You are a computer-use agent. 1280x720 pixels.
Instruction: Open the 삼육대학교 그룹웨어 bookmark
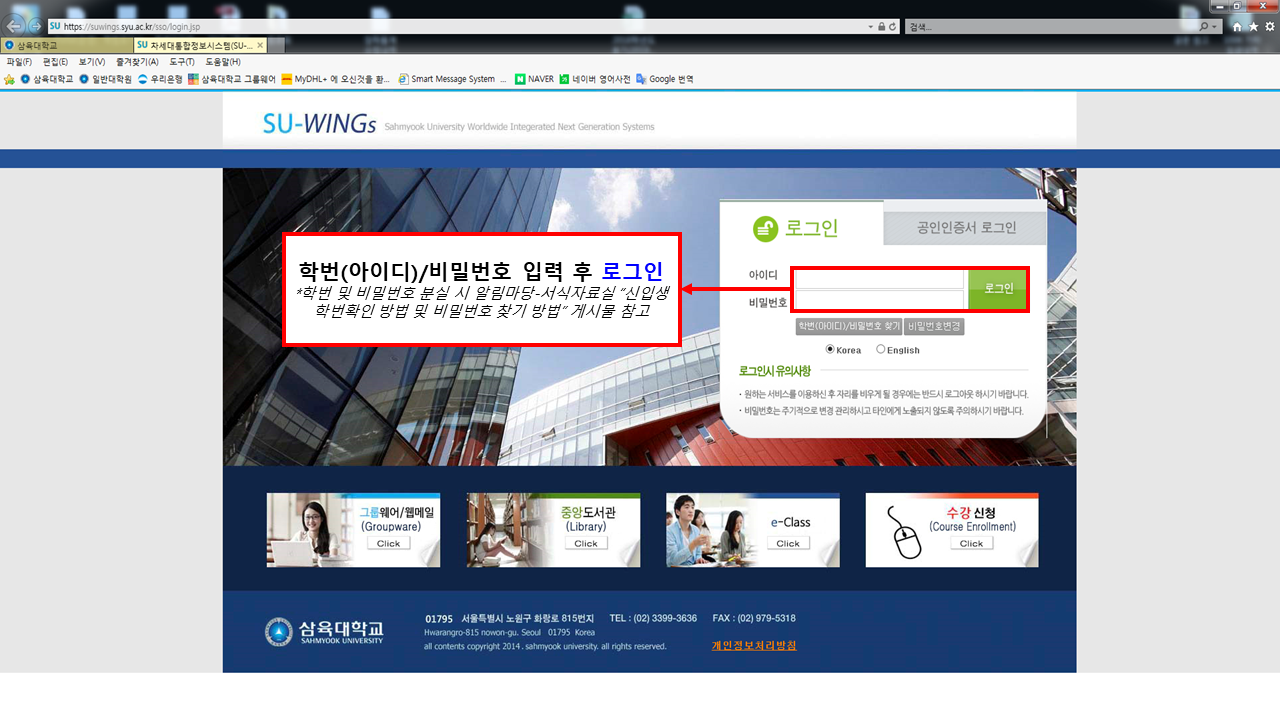click(x=231, y=79)
